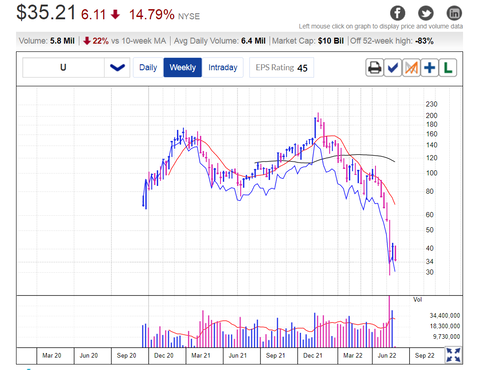Print the chart with printer icon
The image size is (480, 370).
[374, 68]
